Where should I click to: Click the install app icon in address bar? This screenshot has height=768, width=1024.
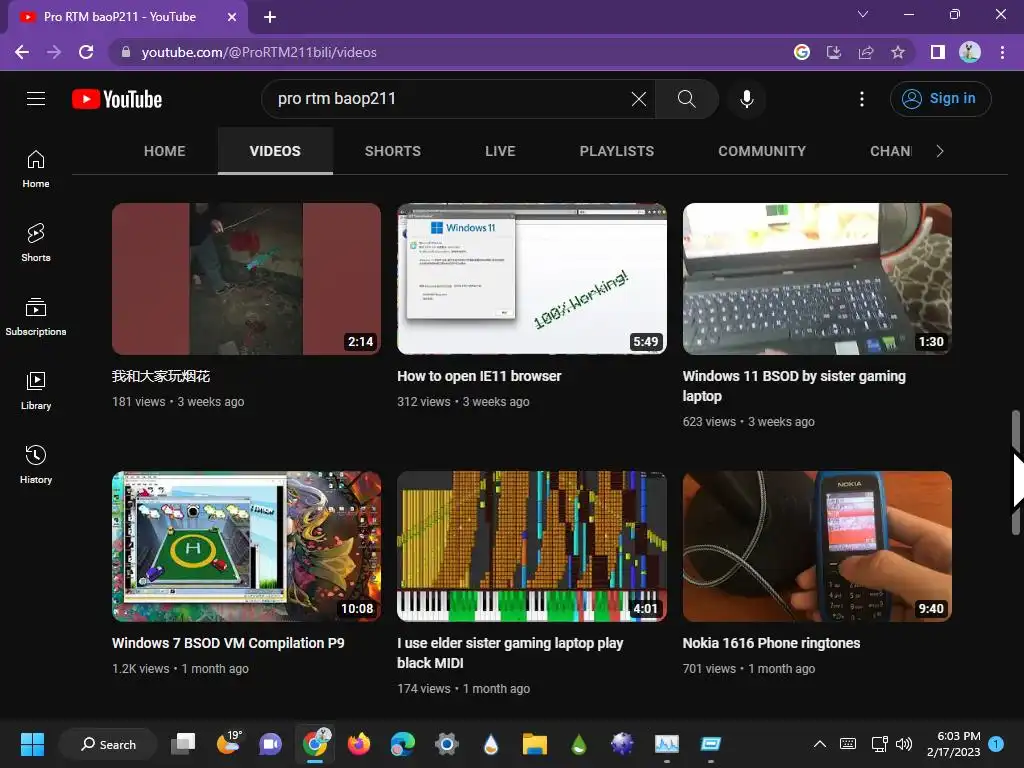(x=834, y=52)
